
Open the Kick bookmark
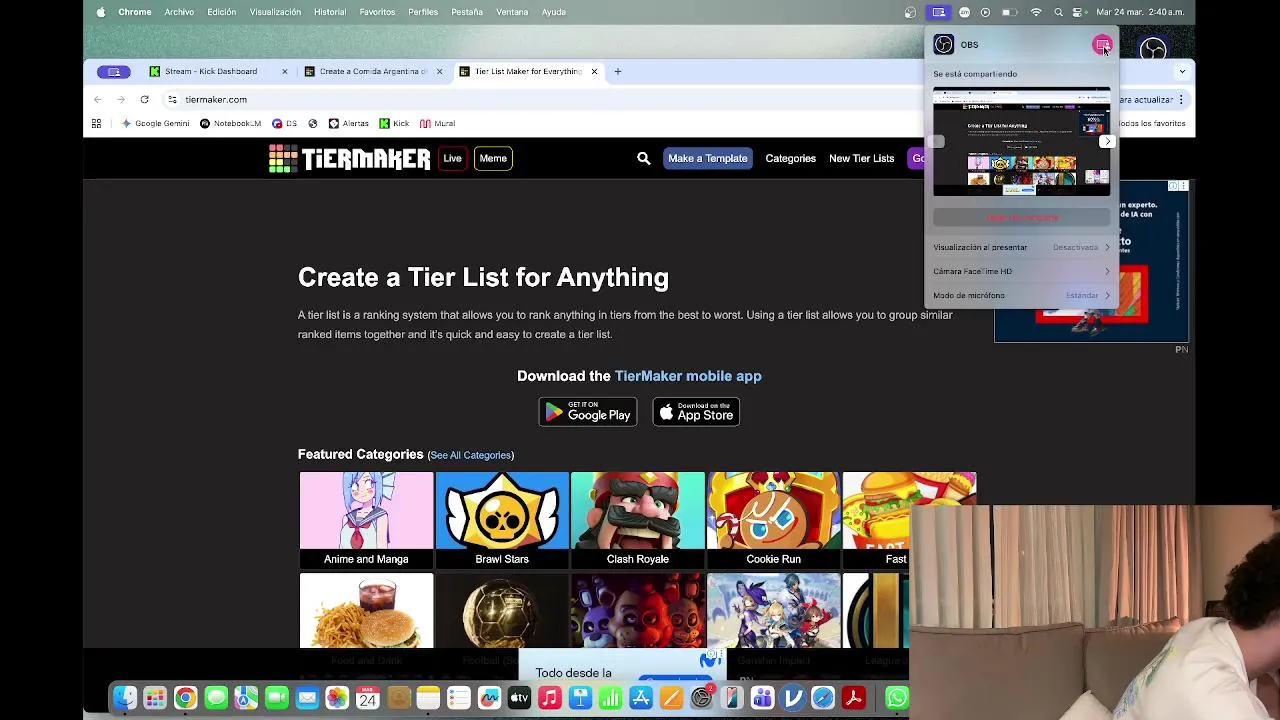tap(394, 123)
